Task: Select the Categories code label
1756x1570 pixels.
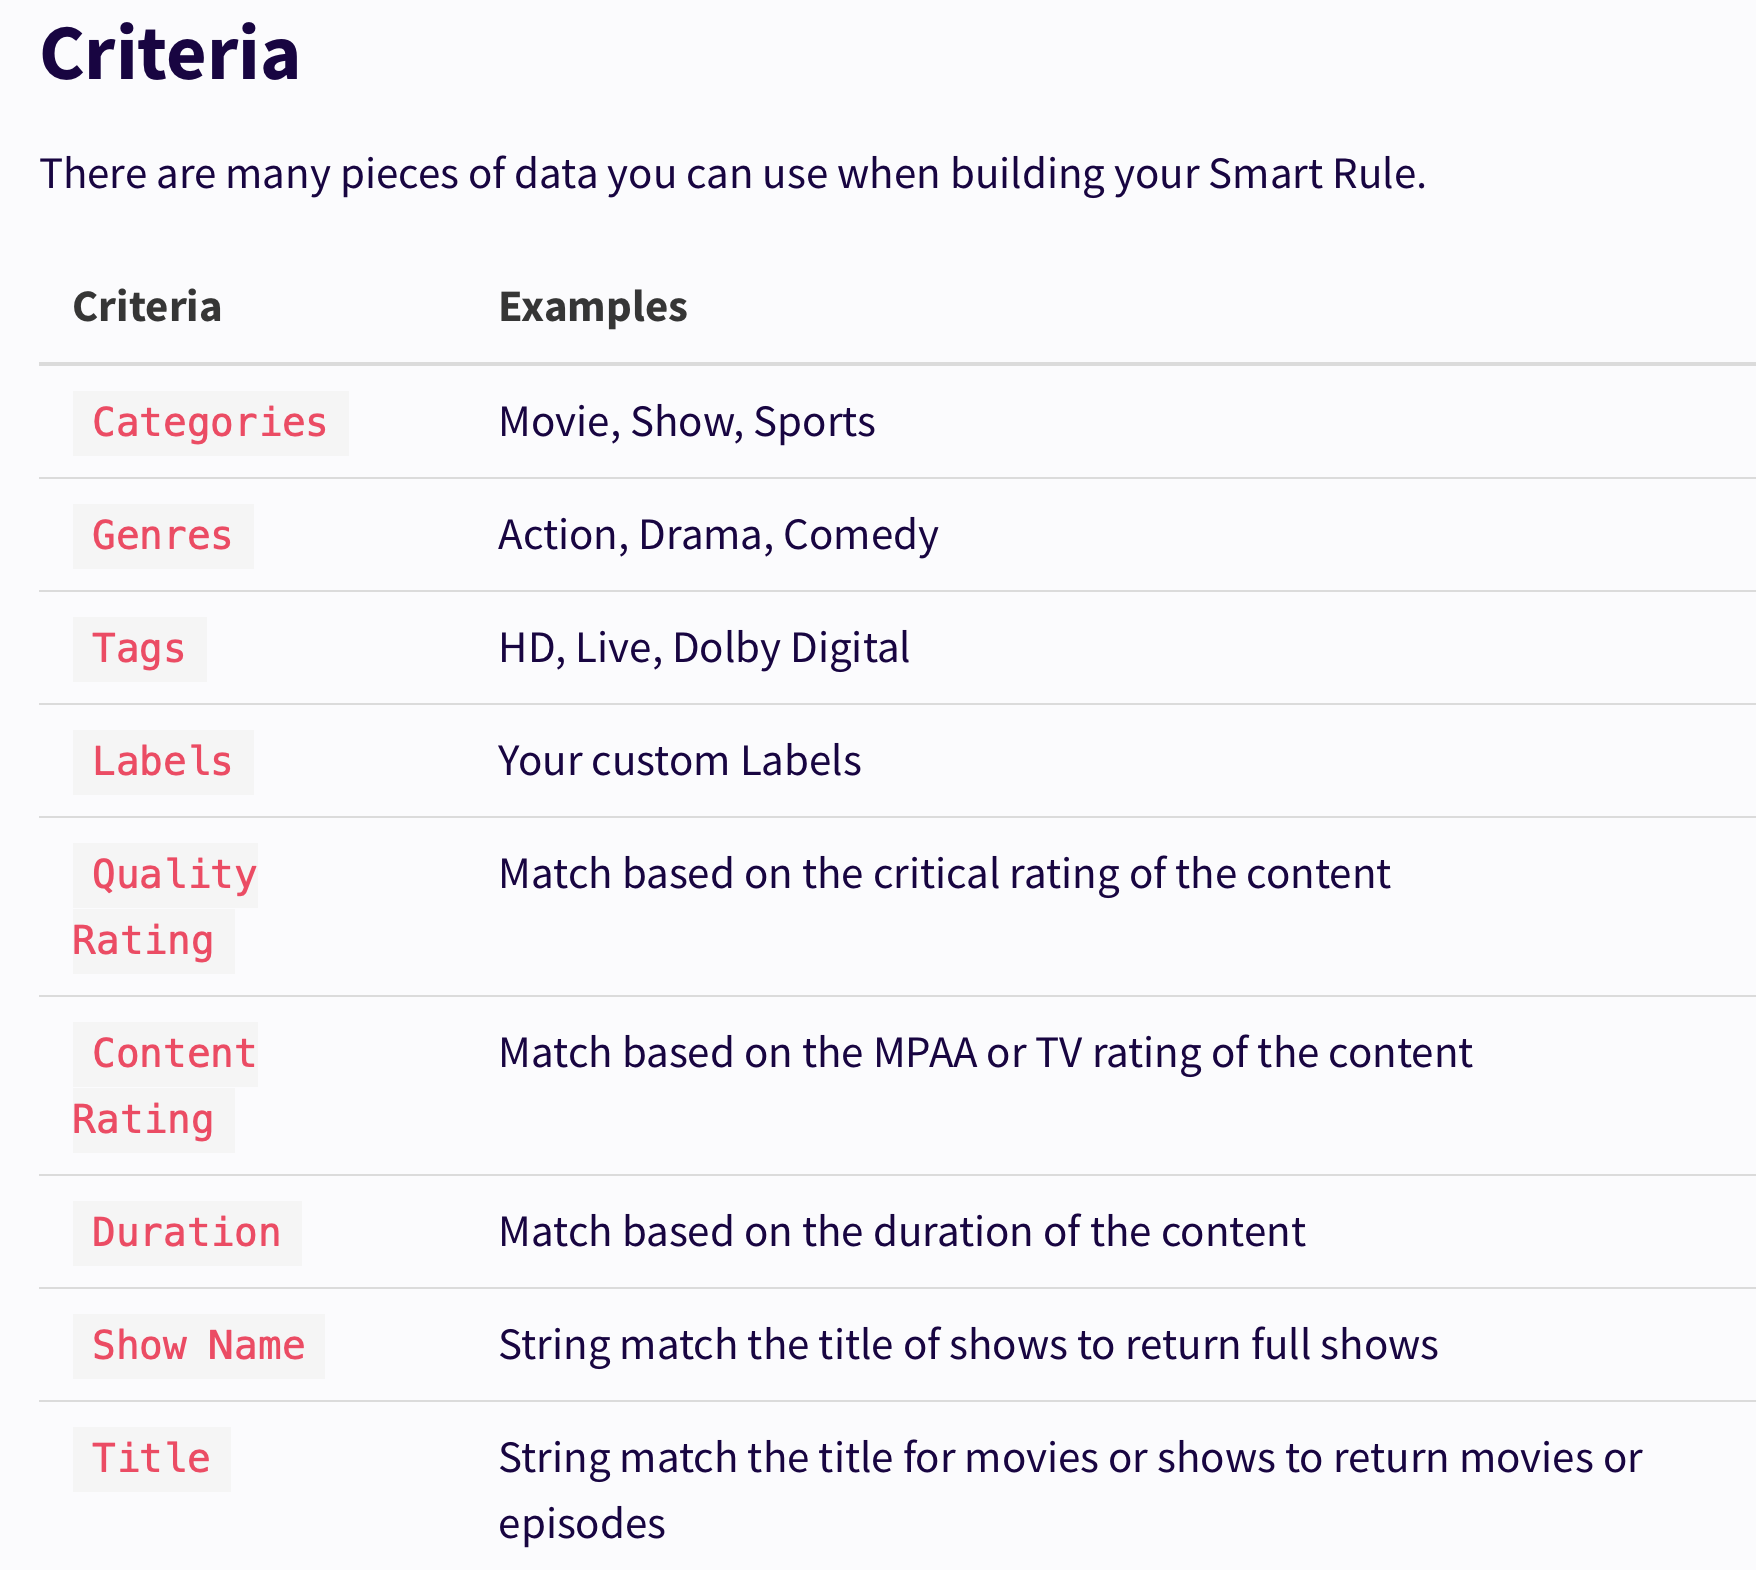Action: [x=210, y=423]
